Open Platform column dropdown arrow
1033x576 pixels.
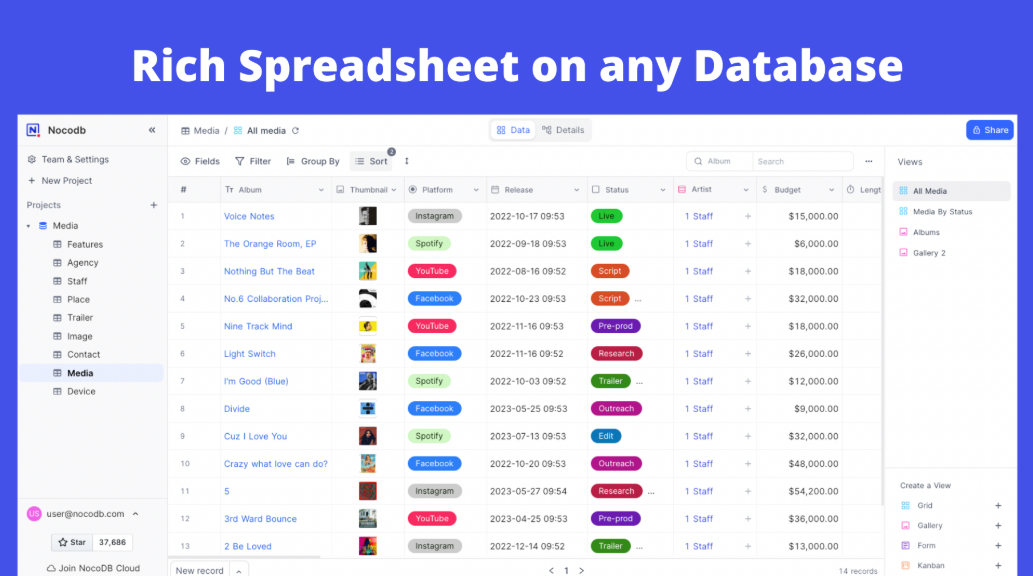[476, 190]
